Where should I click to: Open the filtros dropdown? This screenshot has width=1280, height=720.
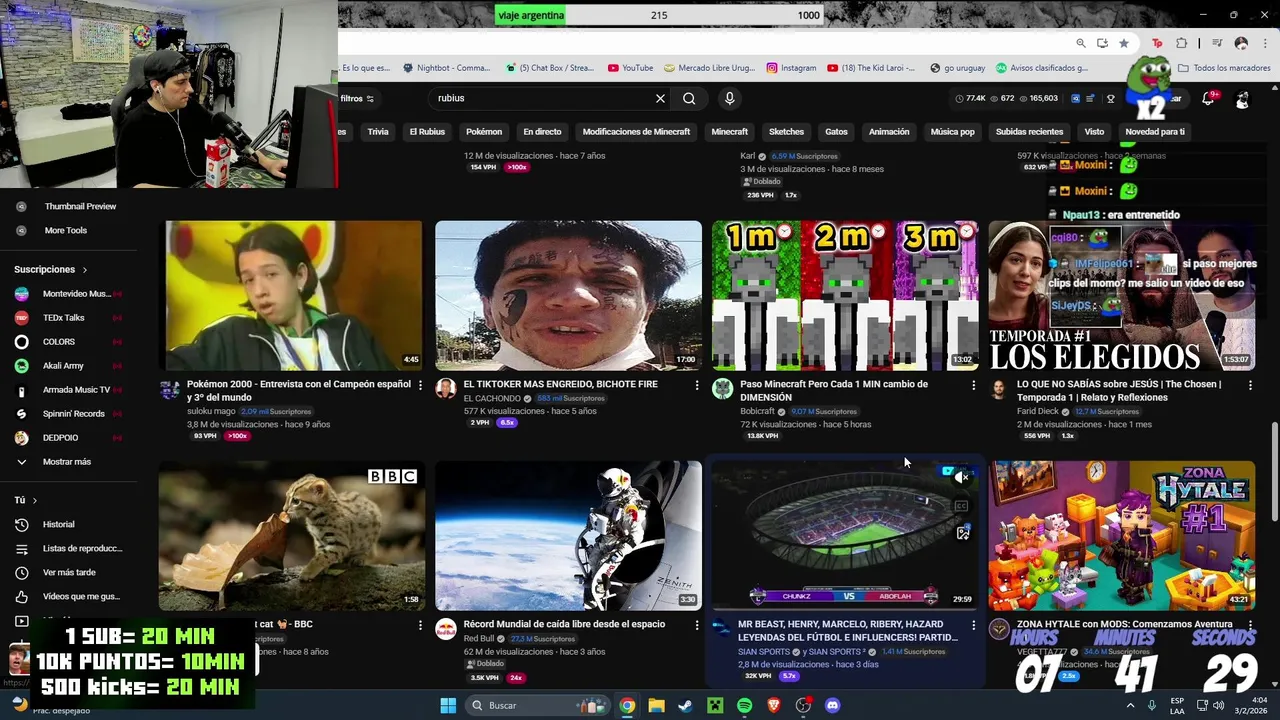coord(357,98)
